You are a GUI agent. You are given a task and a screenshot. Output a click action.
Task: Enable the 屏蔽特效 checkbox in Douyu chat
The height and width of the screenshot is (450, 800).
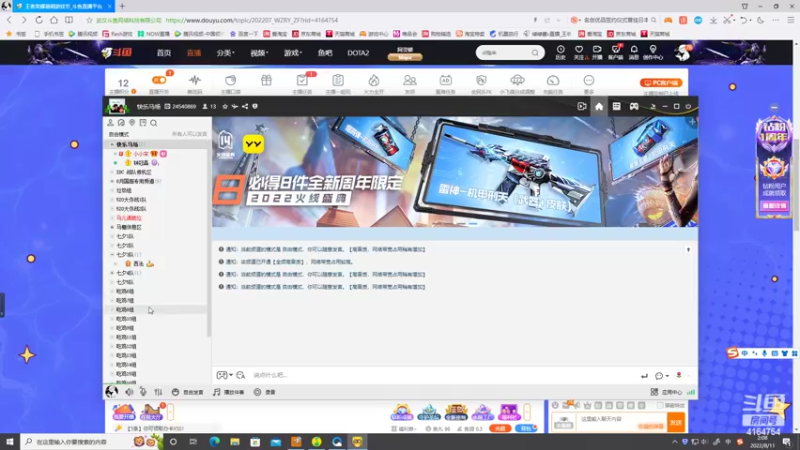[660, 405]
